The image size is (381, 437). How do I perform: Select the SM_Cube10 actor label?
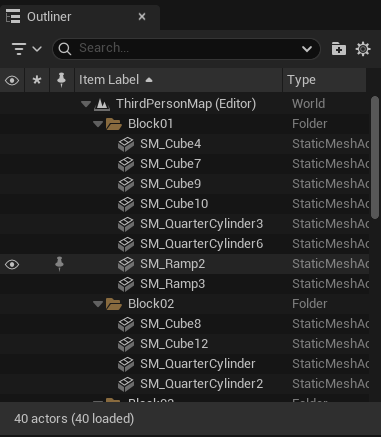click(x=174, y=204)
